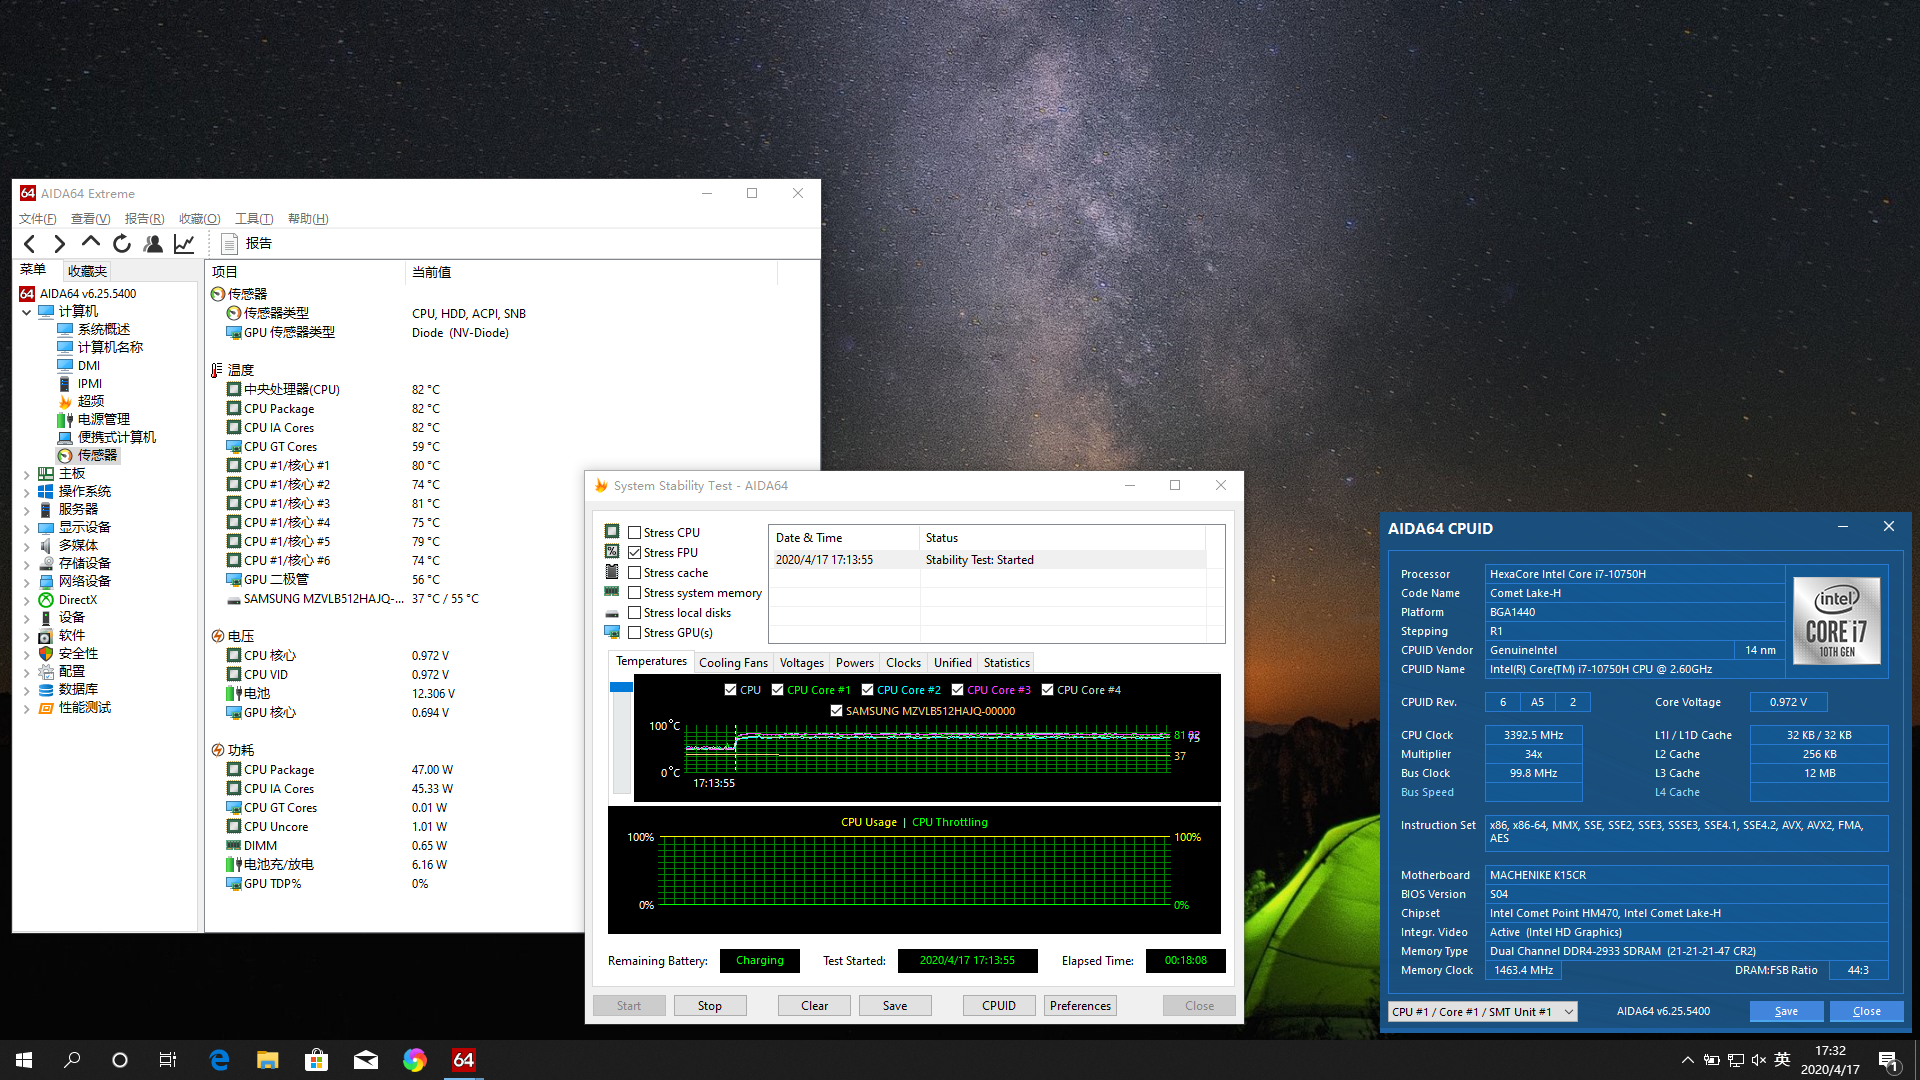This screenshot has width=1920, height=1080.
Task: Click the up-level arrow in AIDA64 toolbar
Action: pos(91,243)
